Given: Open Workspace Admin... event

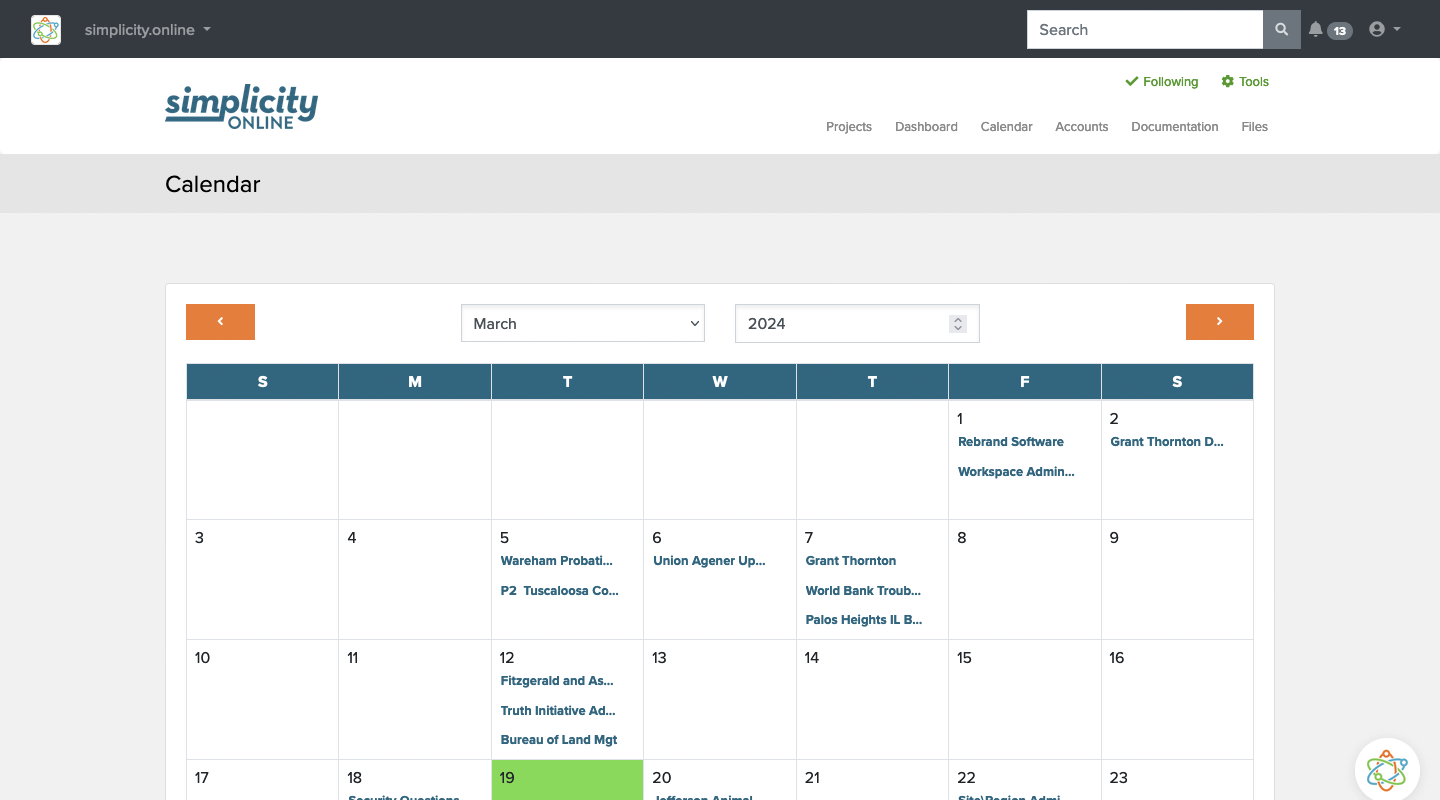Looking at the screenshot, I should 1016,472.
